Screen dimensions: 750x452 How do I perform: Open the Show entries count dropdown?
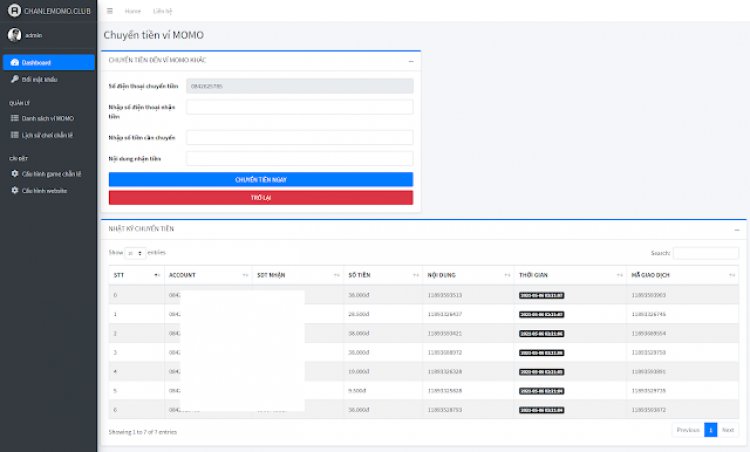pyautogui.click(x=135, y=253)
